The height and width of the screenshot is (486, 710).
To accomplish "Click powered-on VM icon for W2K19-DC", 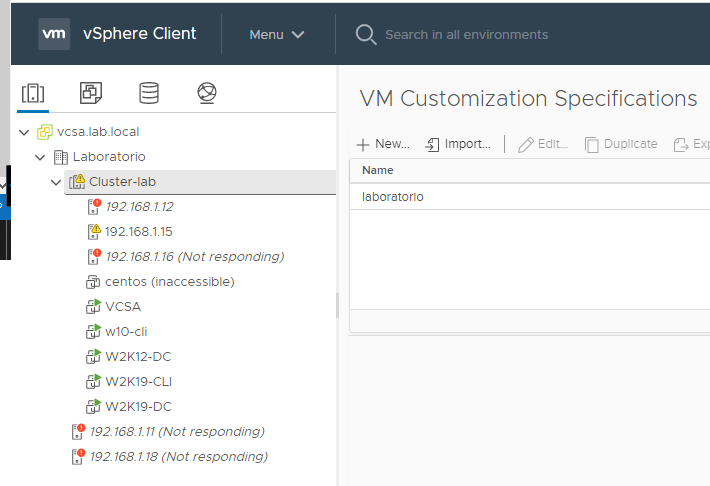I will 93,406.
